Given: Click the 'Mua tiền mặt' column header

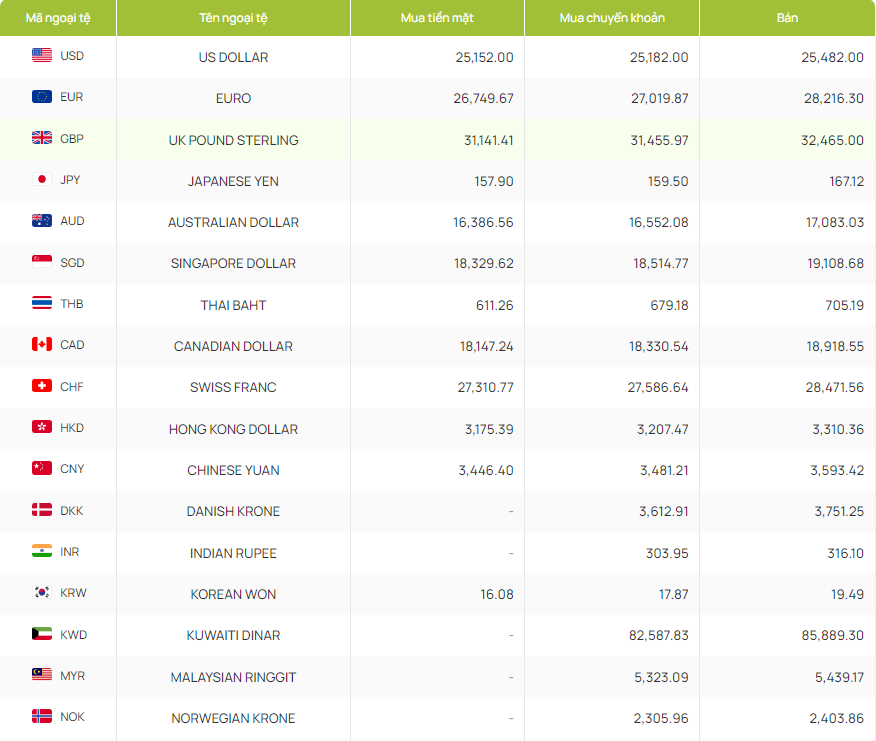Looking at the screenshot, I should [437, 18].
